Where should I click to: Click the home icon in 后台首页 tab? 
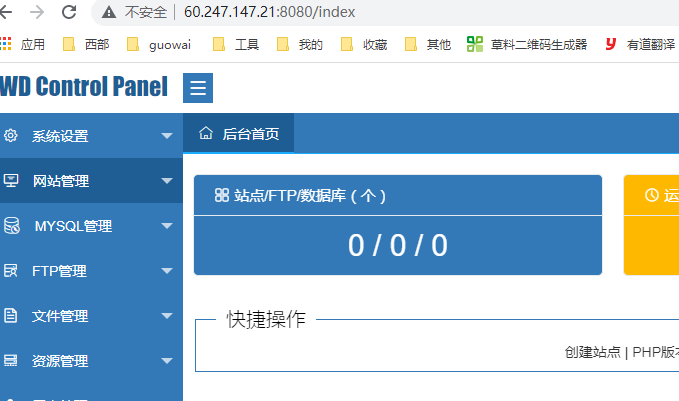tap(206, 133)
